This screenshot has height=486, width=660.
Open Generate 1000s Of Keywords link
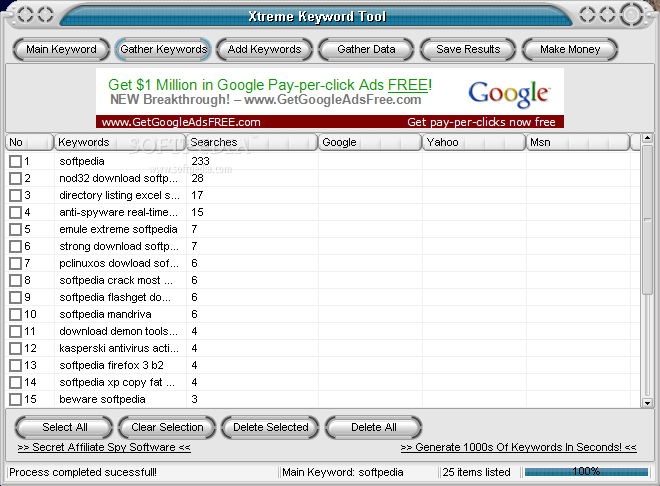tap(519, 447)
